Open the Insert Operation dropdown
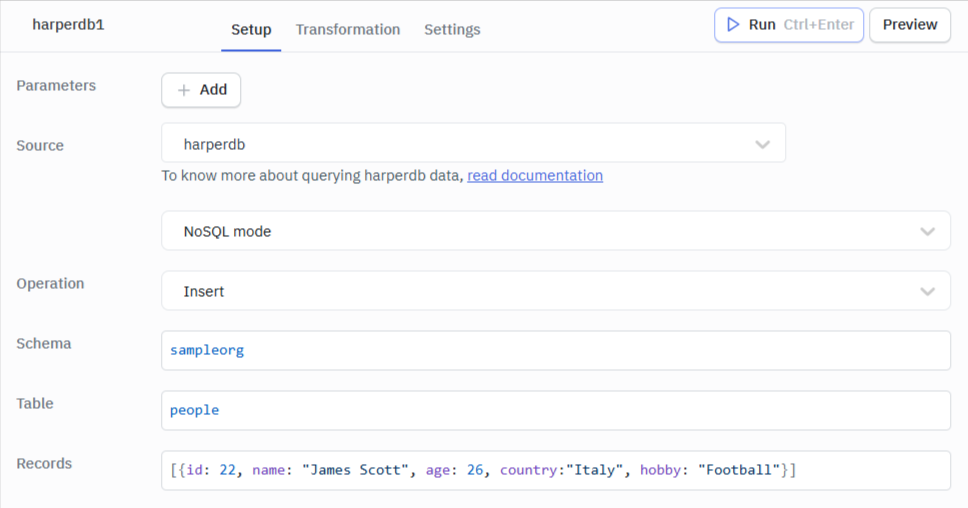The image size is (968, 508). (556, 291)
